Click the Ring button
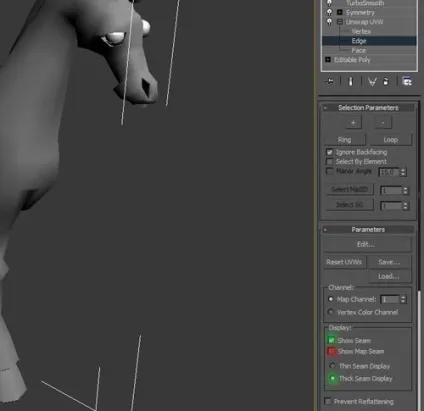The image size is (424, 411). point(344,140)
